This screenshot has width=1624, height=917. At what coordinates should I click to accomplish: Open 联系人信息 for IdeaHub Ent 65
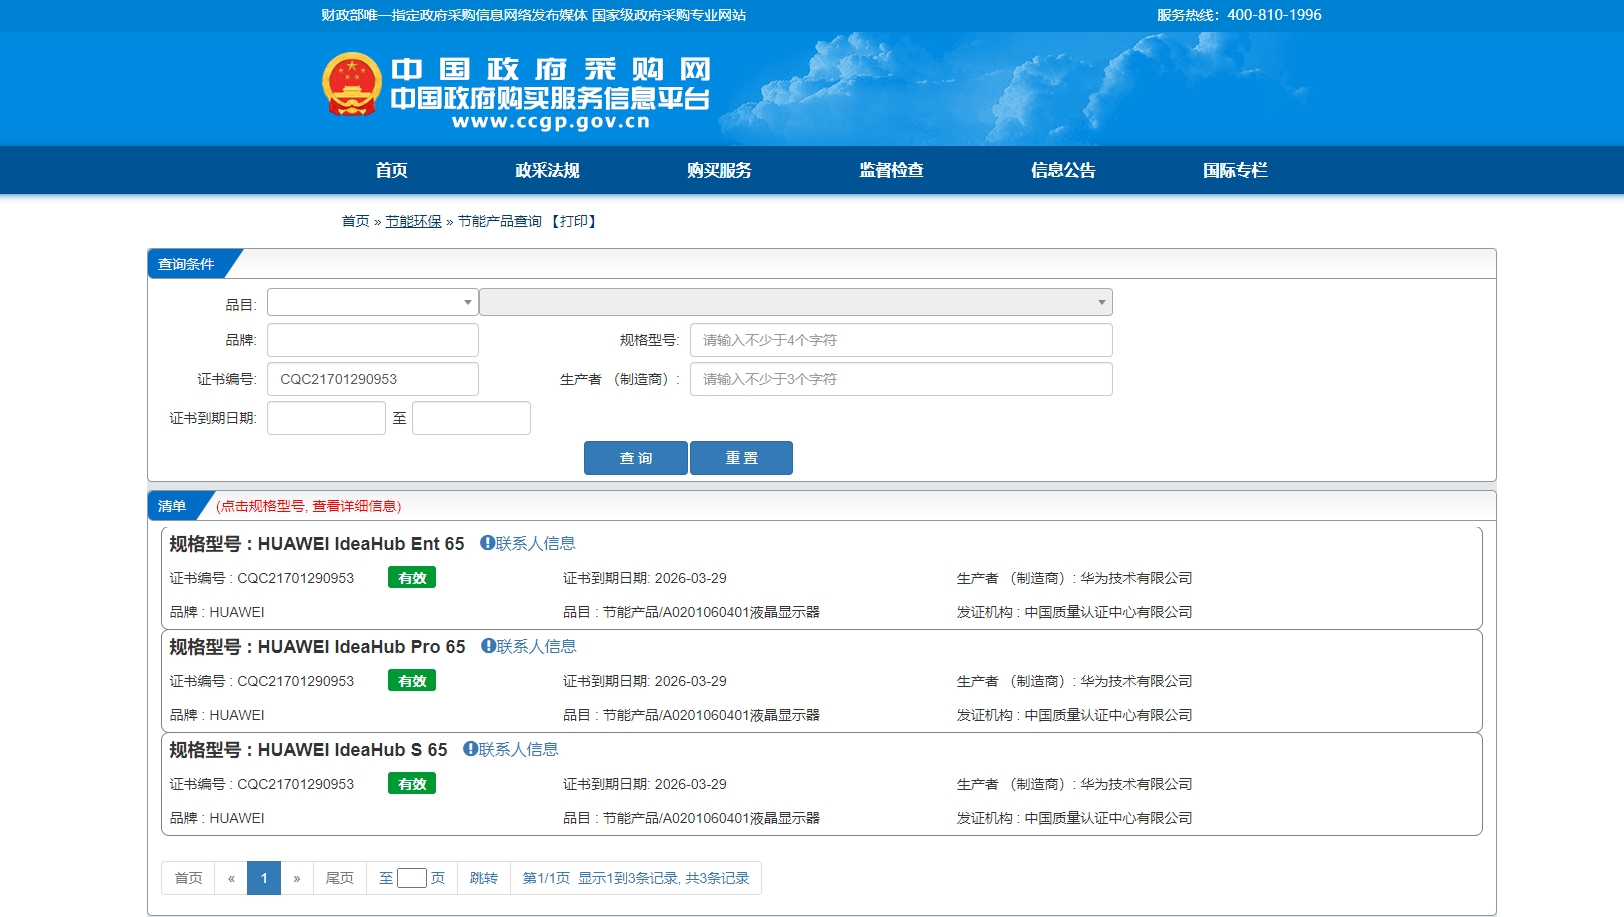[x=535, y=543]
